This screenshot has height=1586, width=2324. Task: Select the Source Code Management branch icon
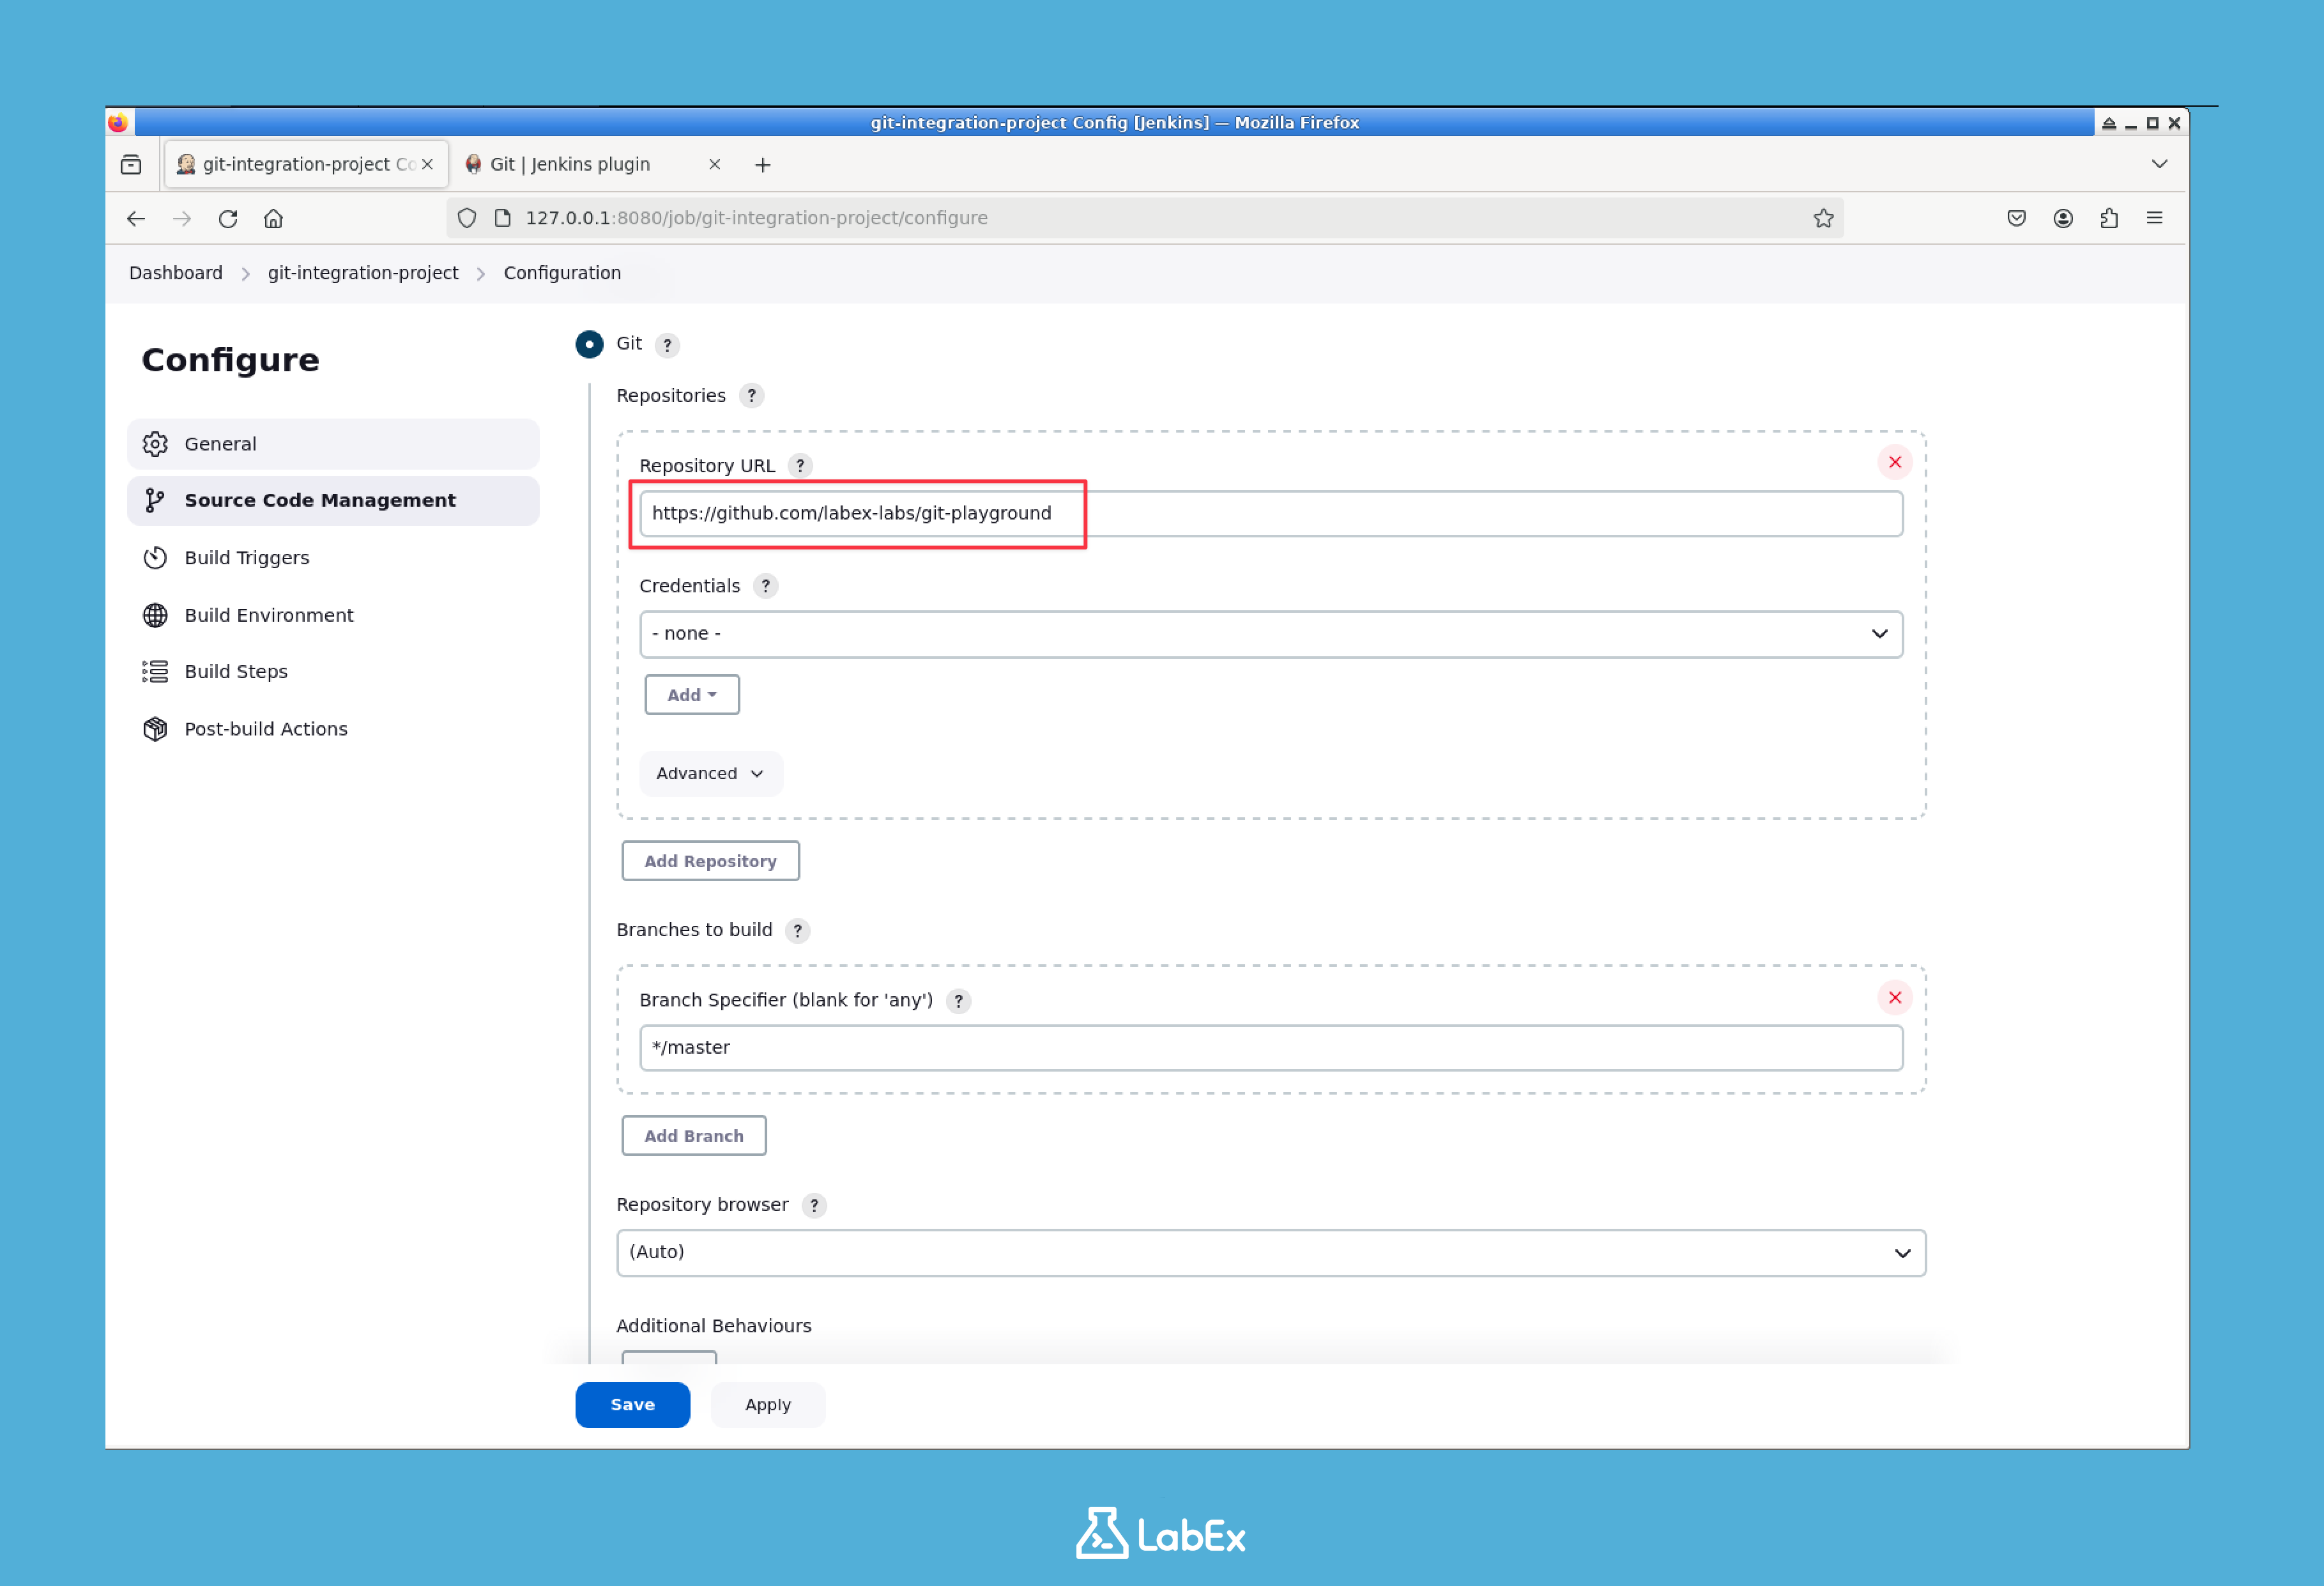156,500
